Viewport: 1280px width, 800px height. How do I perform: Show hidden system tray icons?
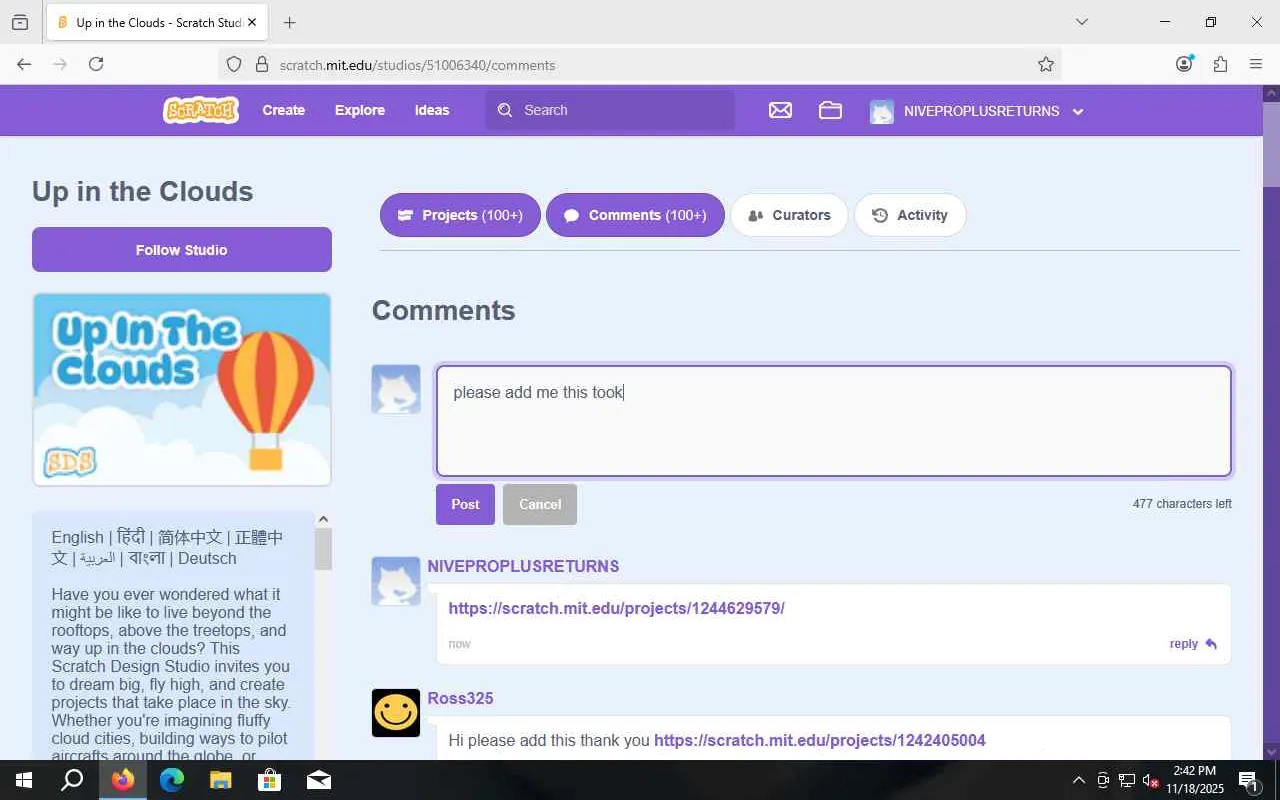(1078, 780)
